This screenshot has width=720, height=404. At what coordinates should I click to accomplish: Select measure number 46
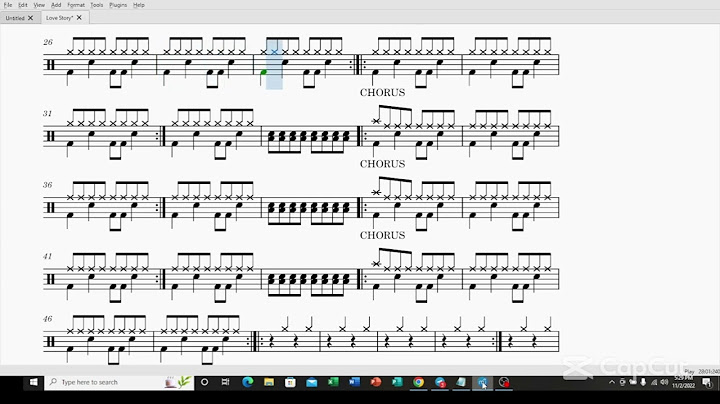(x=48, y=319)
